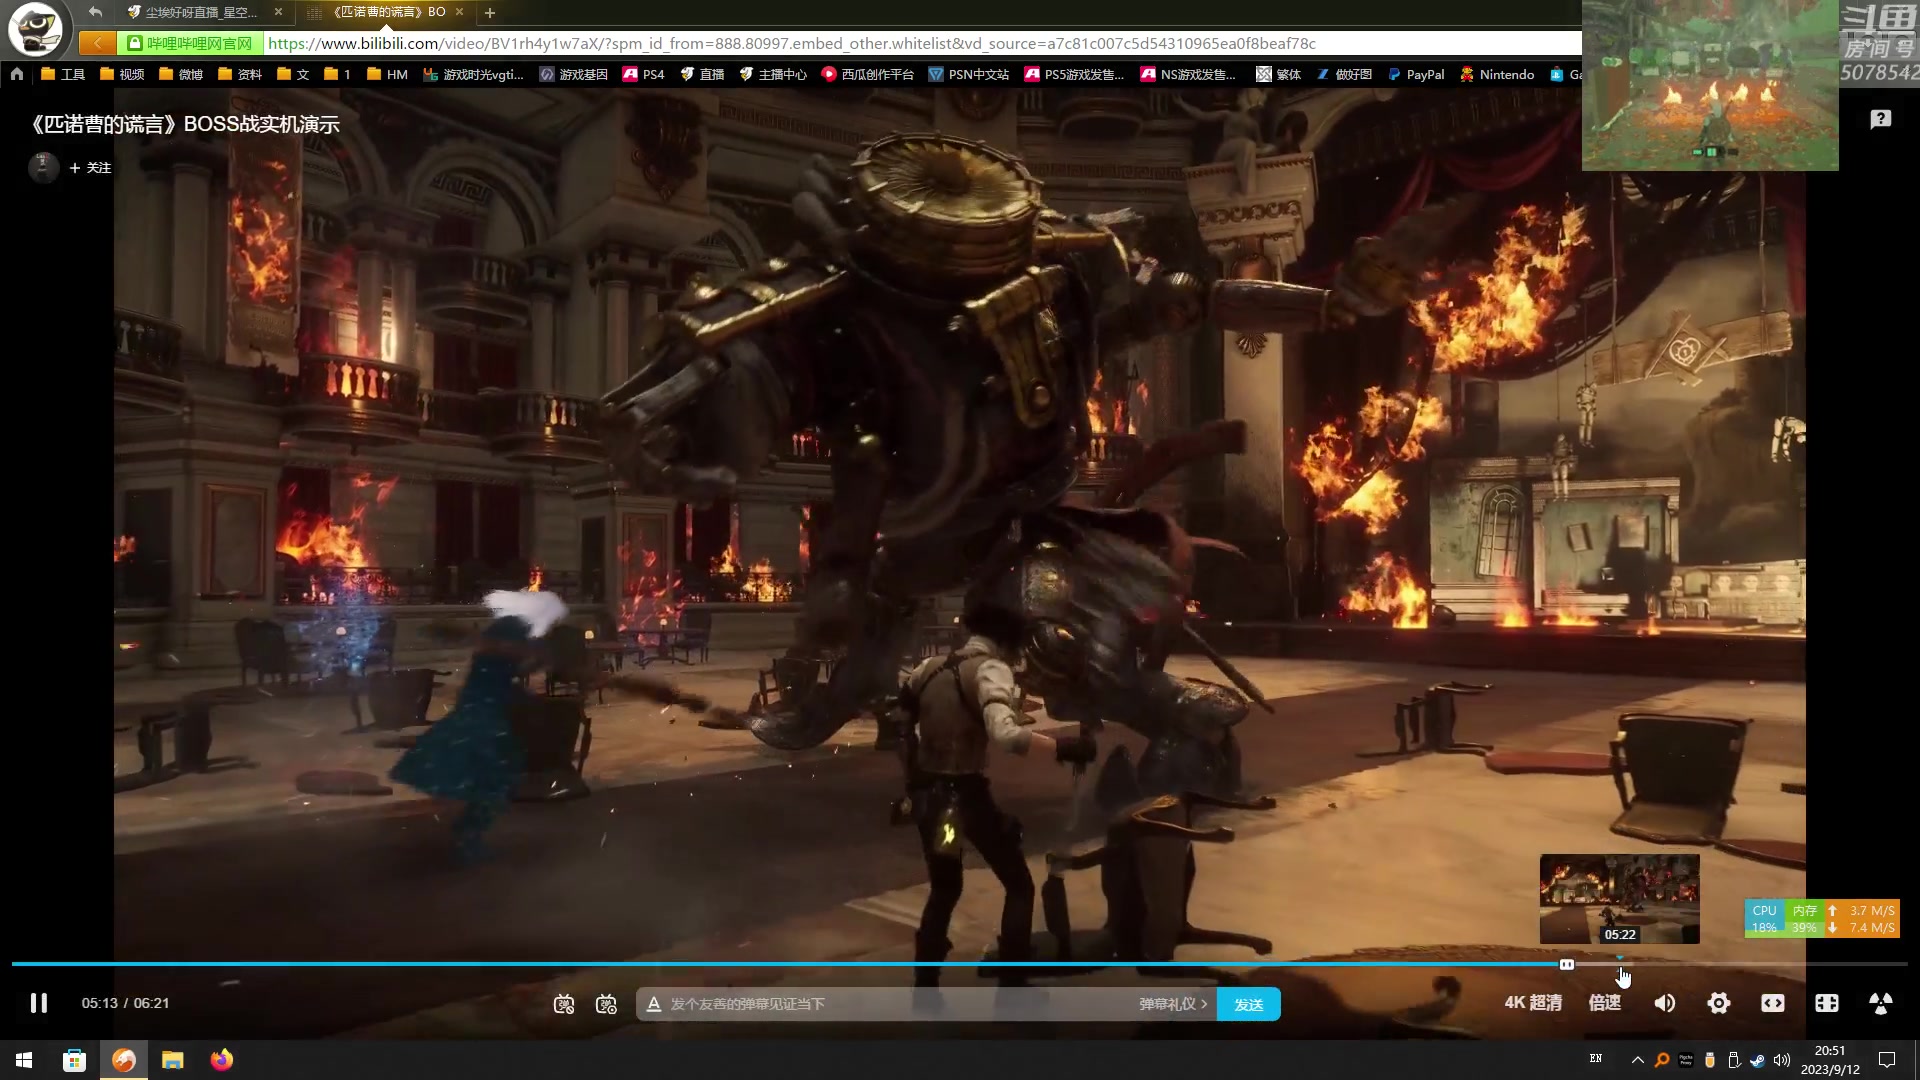Click the Steam tray icon
Image resolution: width=1920 pixels, height=1080 pixels.
[1757, 1060]
